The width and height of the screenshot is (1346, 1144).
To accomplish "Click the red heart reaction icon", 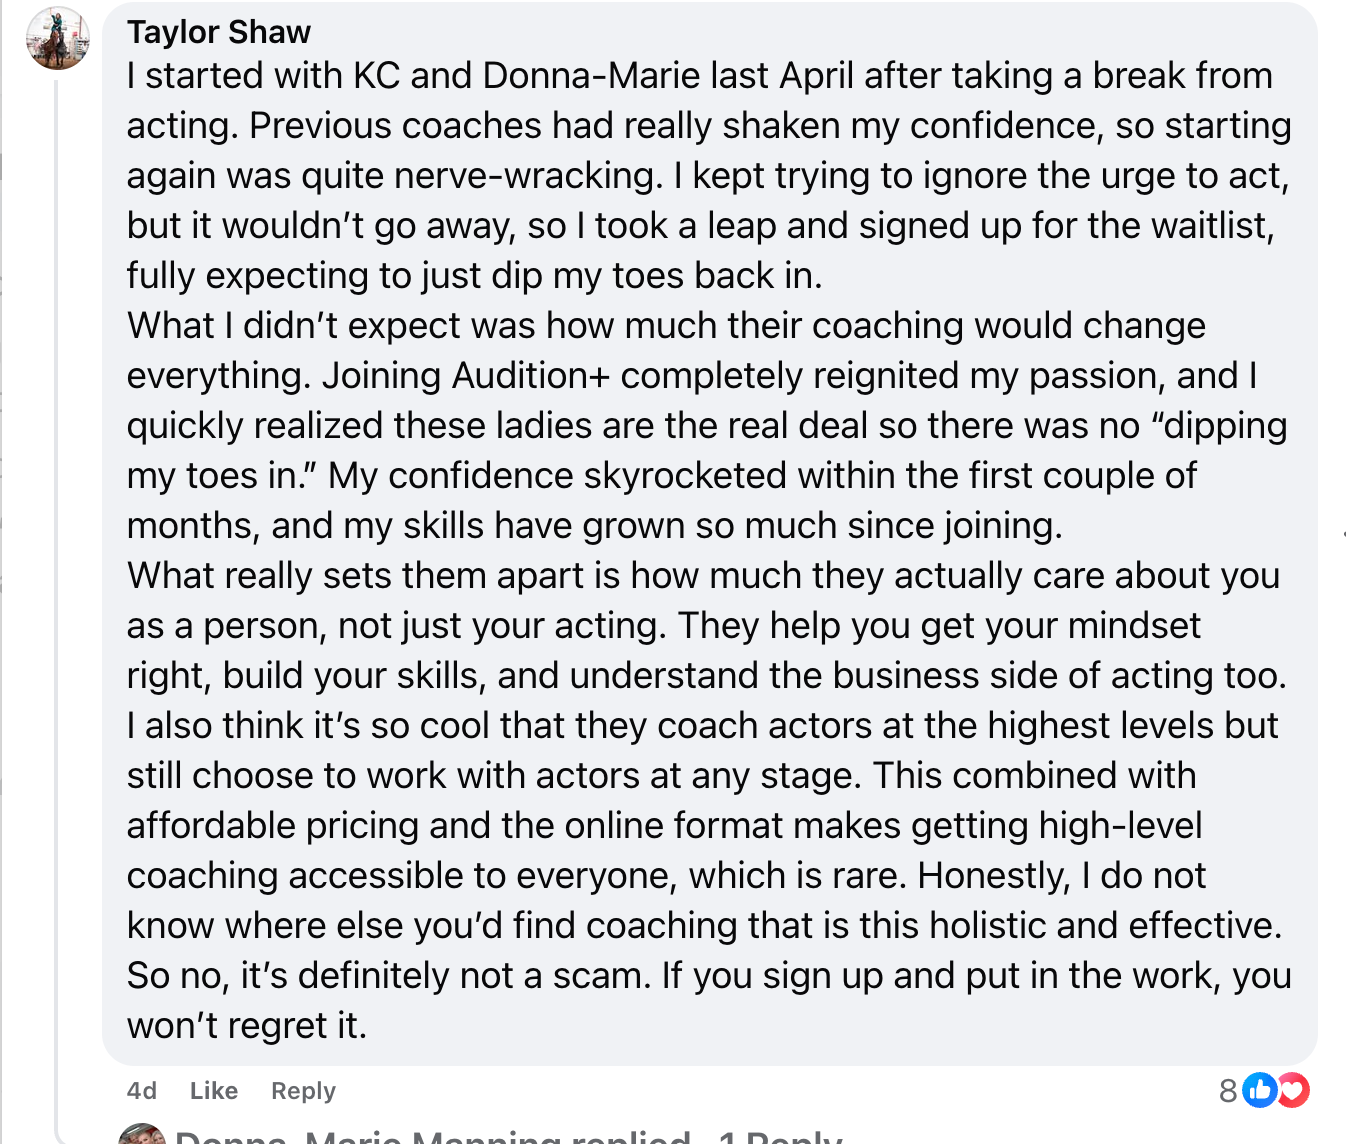I will point(1294,1090).
